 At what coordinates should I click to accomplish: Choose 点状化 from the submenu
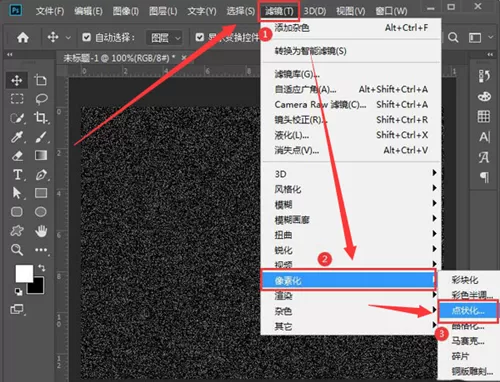coord(468,311)
